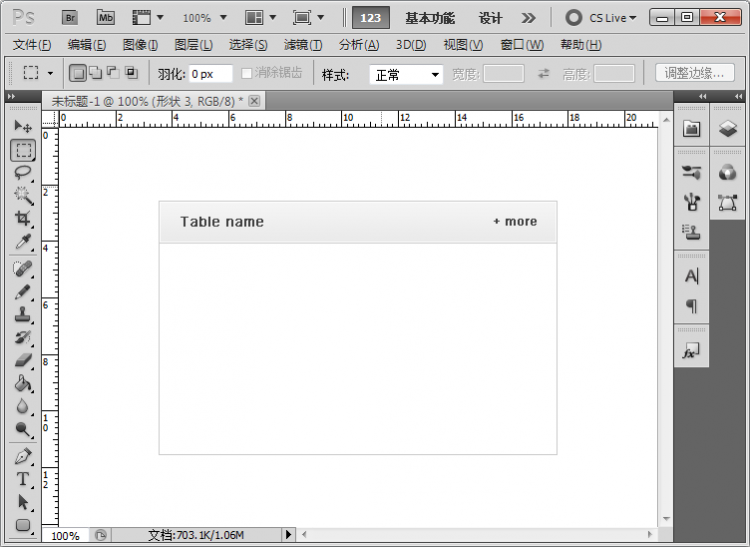Select the Crop tool

coord(22,218)
